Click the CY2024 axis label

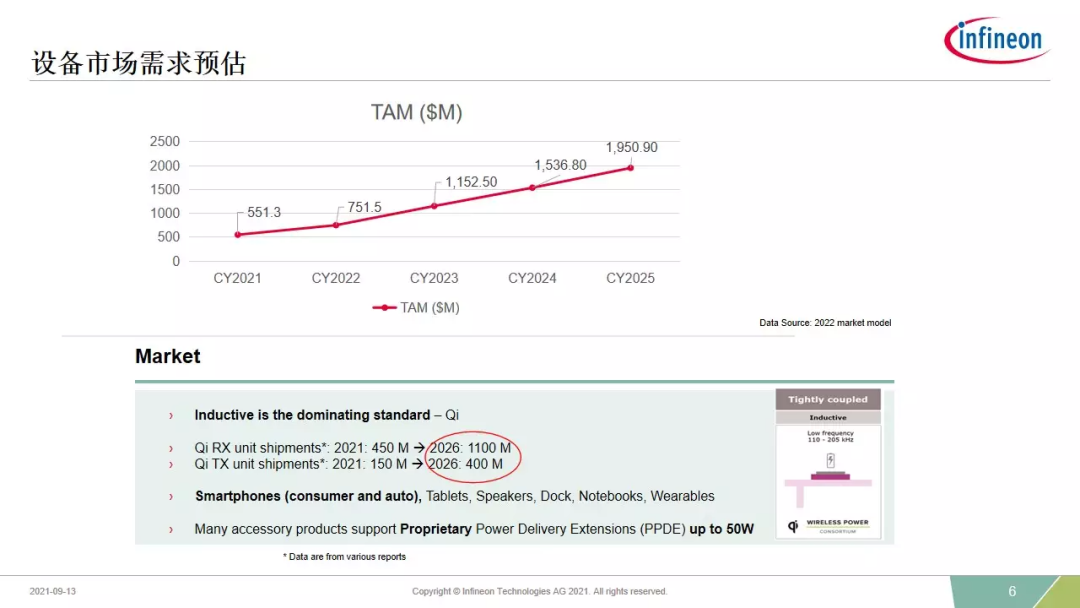532,278
